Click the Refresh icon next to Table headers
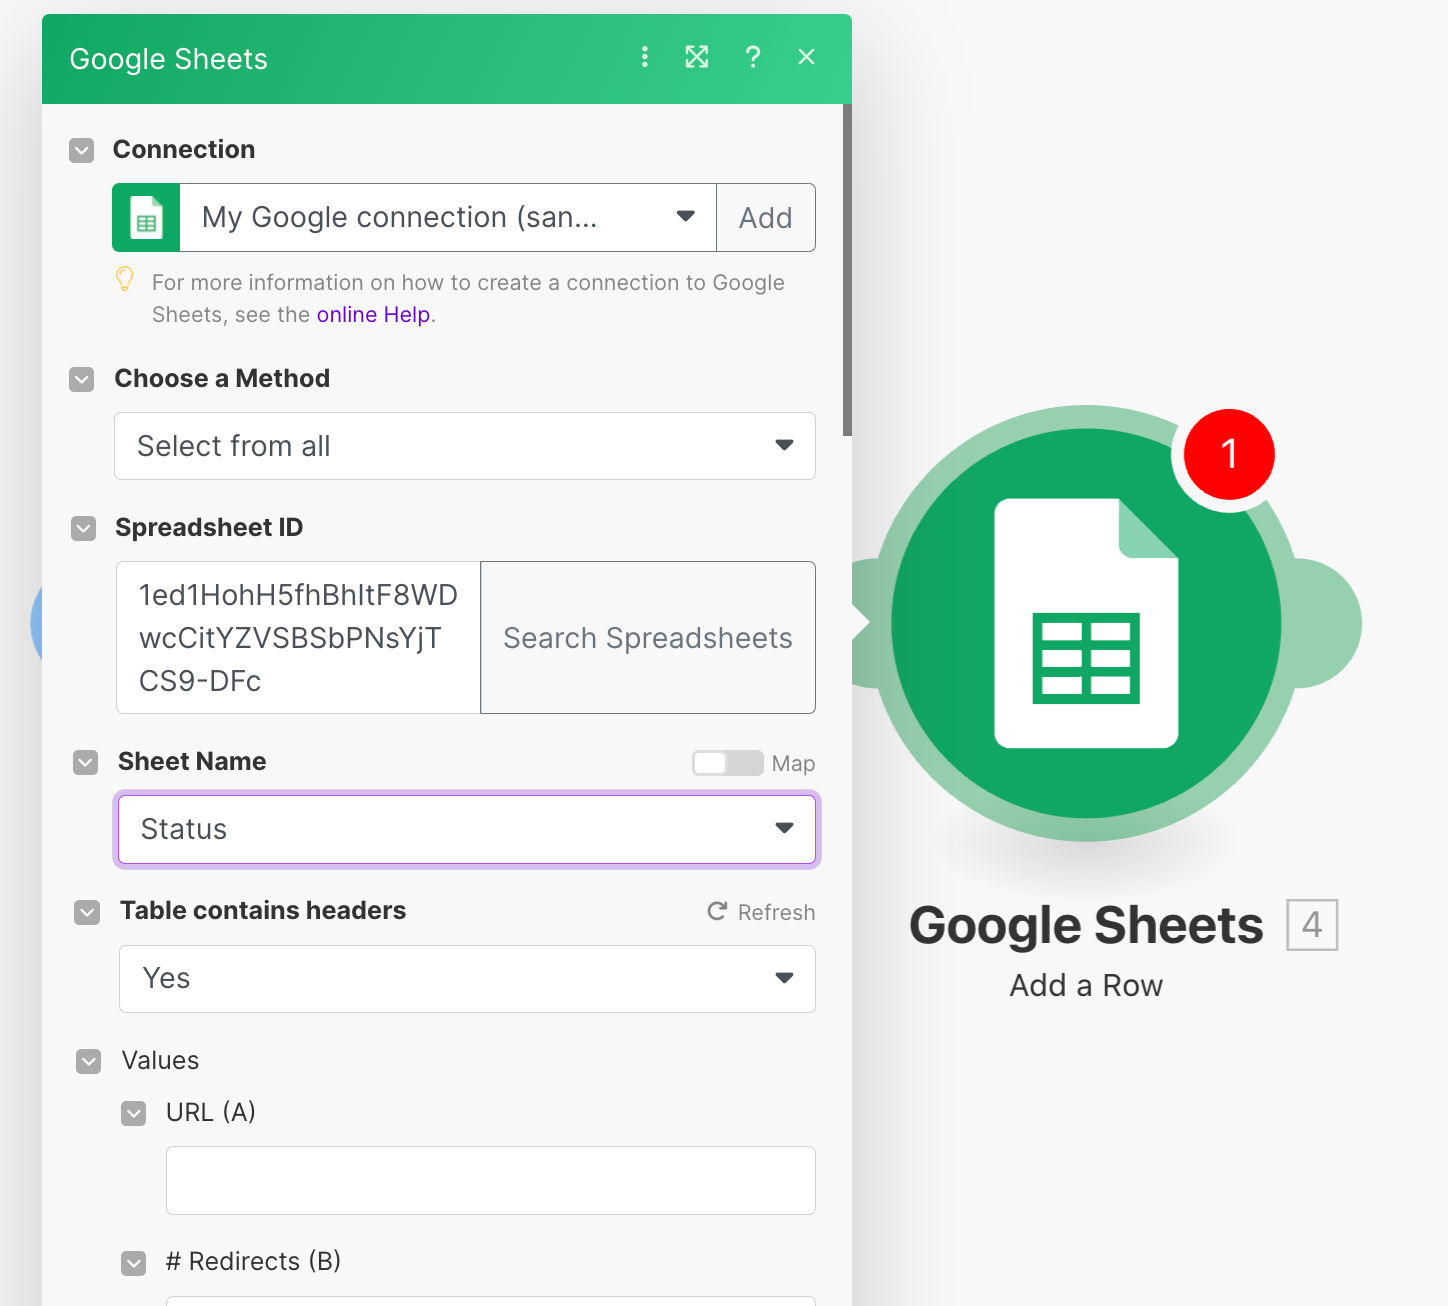Viewport: 1448px width, 1306px height. (717, 911)
